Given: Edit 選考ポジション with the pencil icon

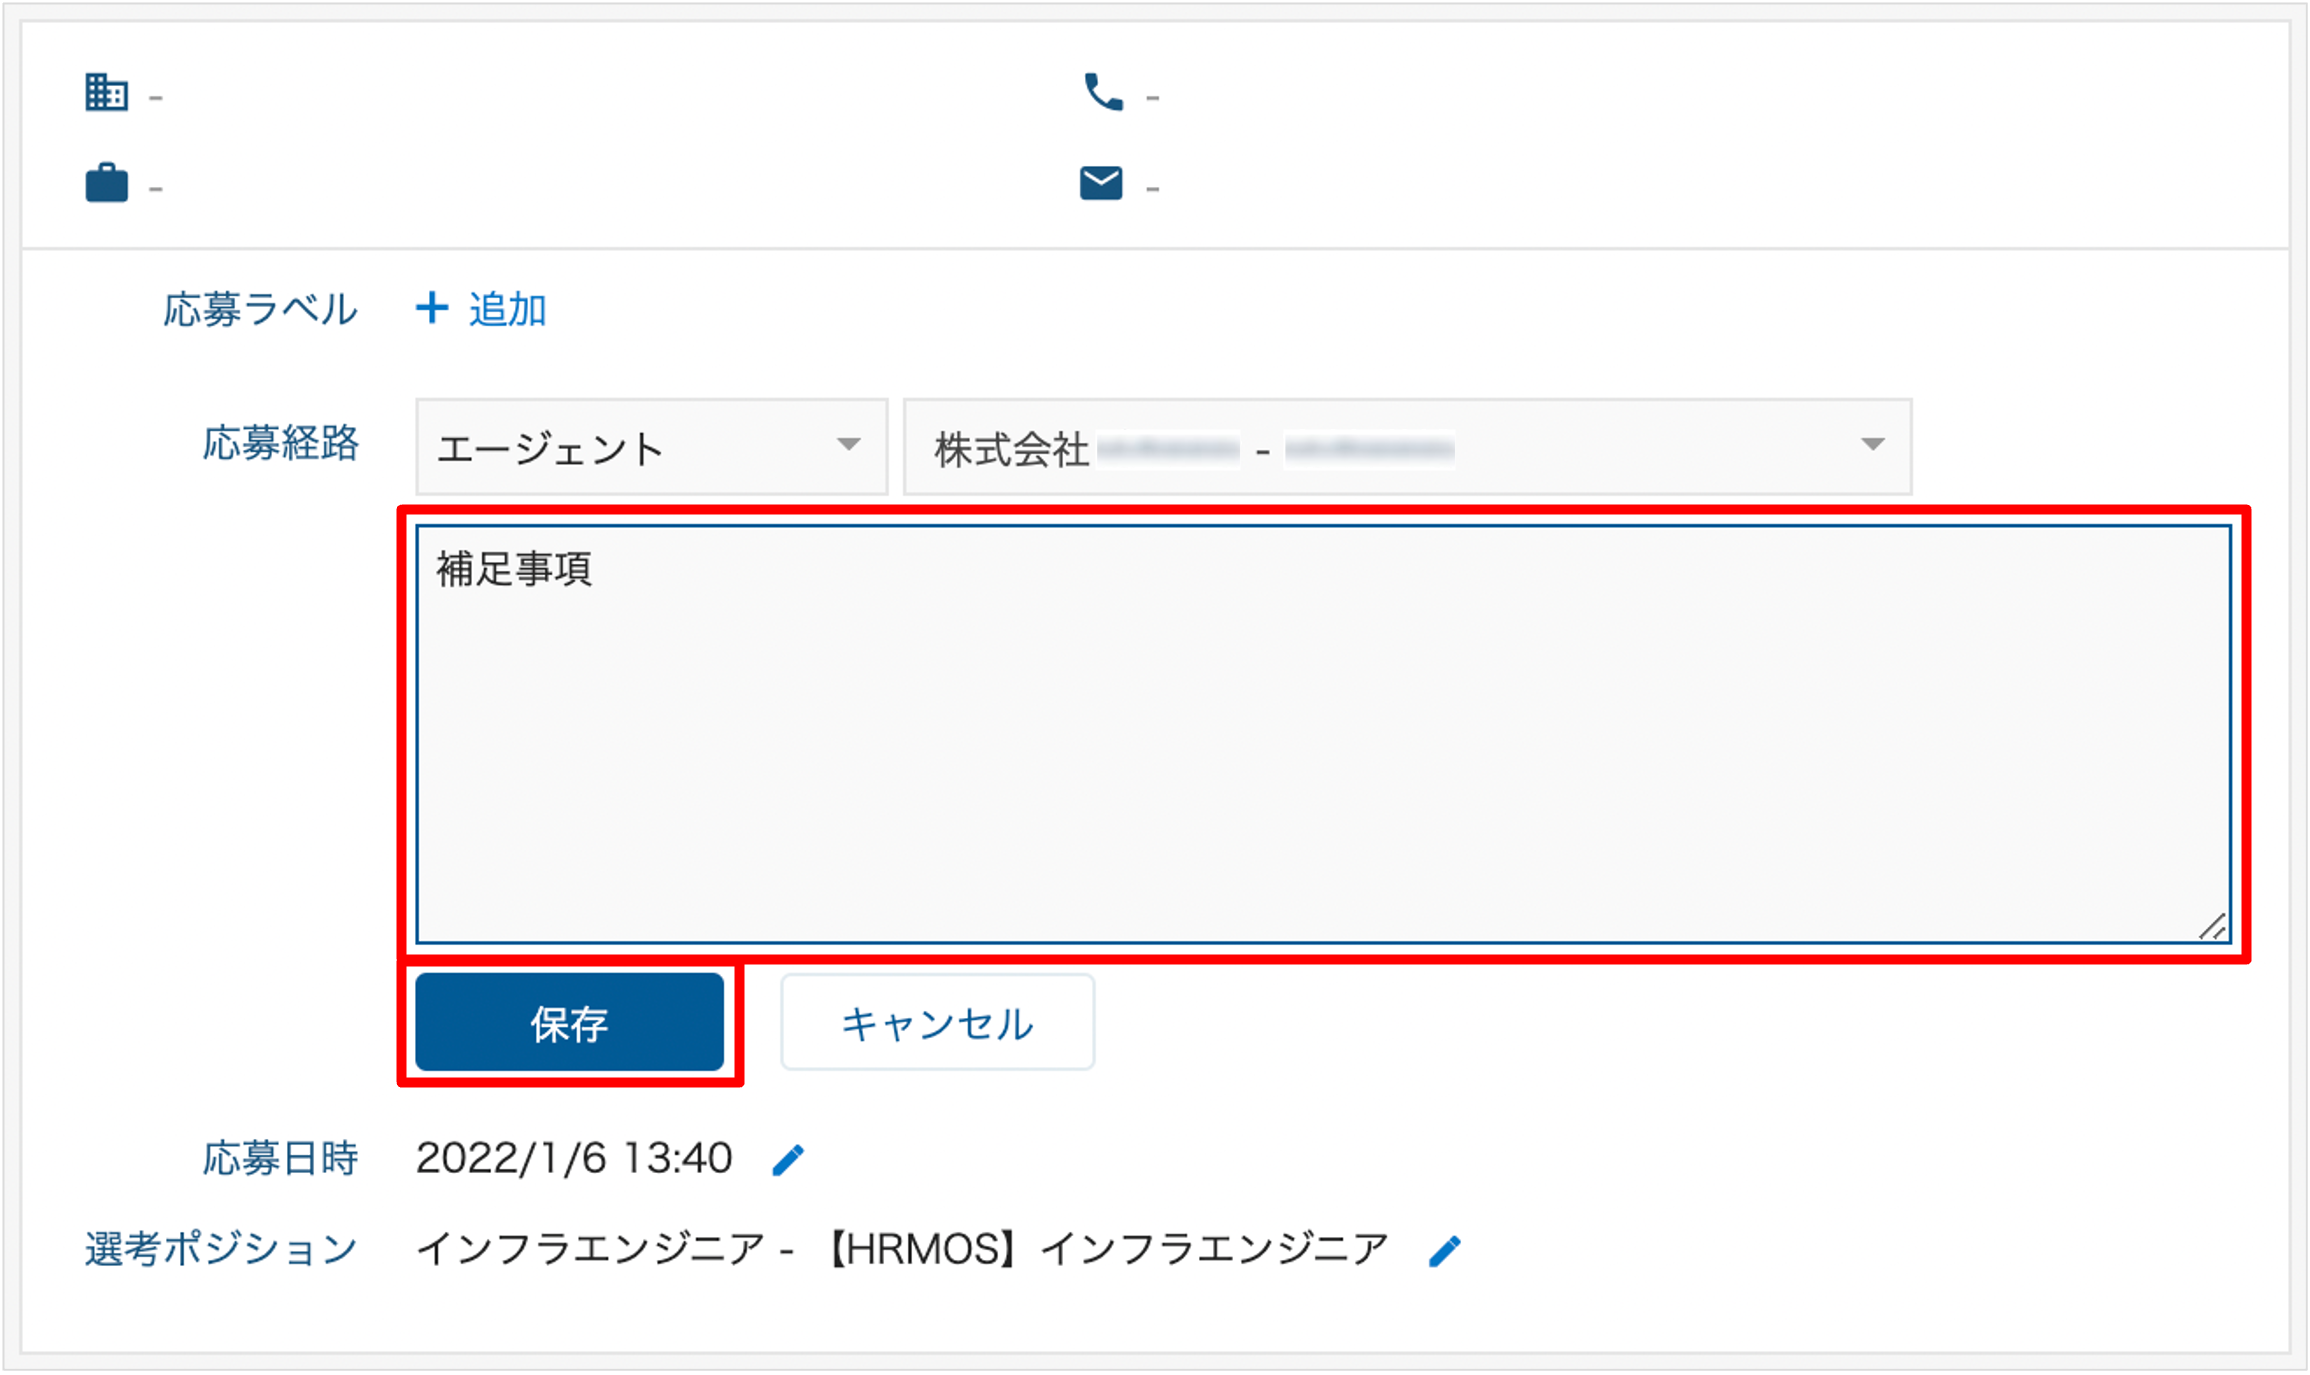Looking at the screenshot, I should [1444, 1251].
